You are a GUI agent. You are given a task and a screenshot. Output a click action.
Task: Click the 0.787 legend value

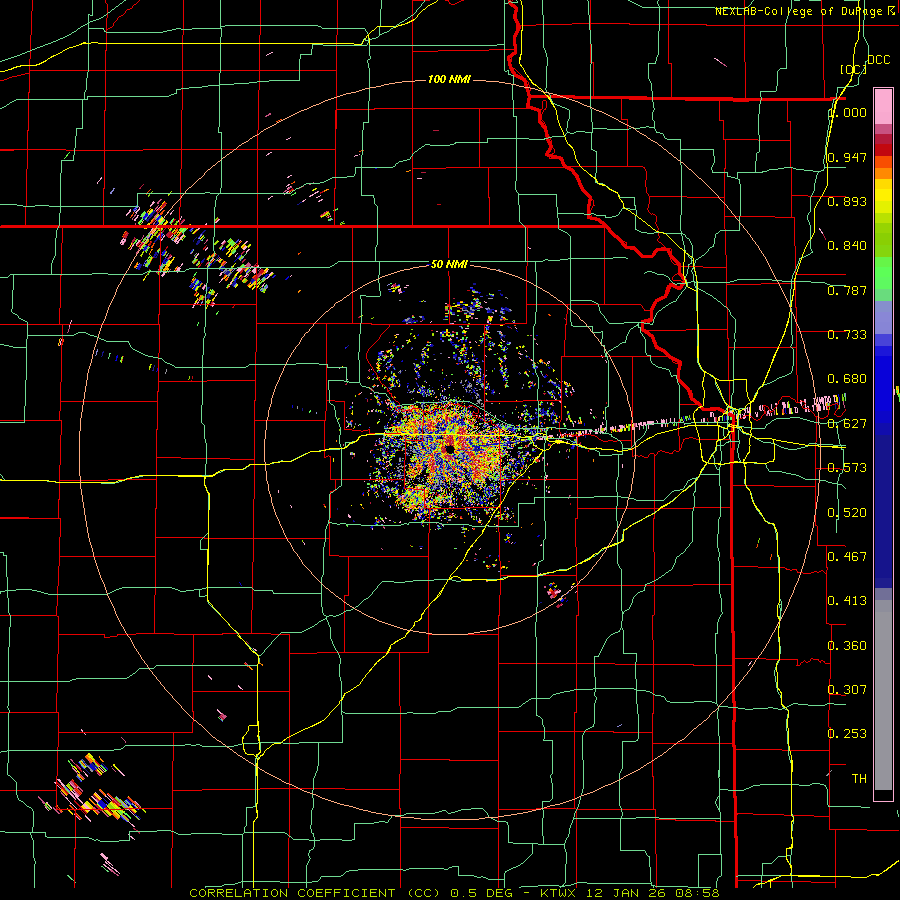pos(847,290)
